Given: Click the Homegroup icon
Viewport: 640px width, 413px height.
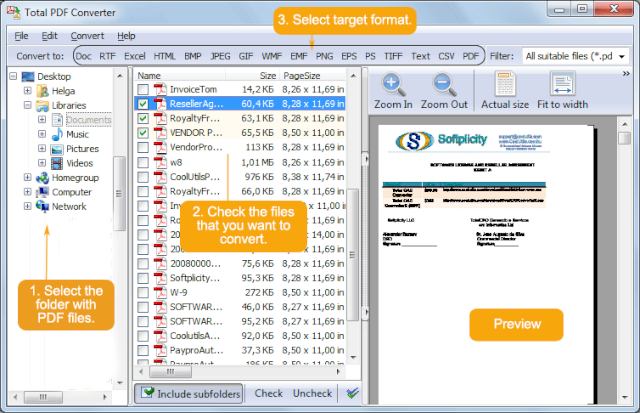Looking at the screenshot, I should click(42, 178).
